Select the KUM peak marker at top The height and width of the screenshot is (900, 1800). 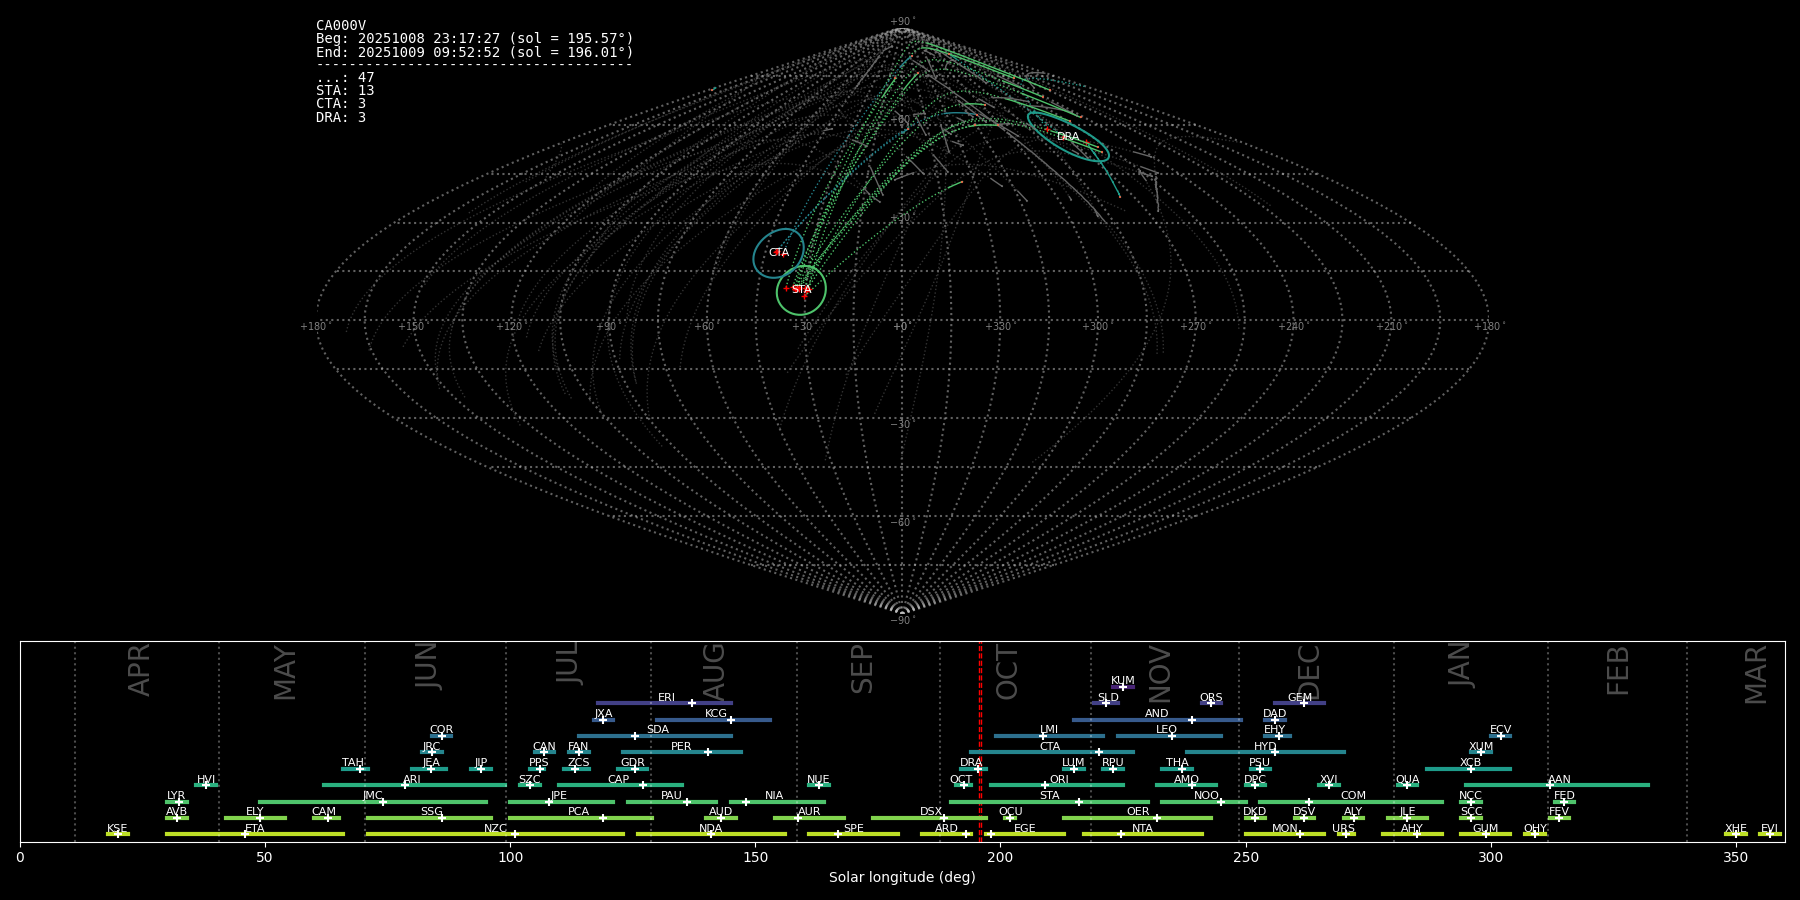click(x=1122, y=687)
